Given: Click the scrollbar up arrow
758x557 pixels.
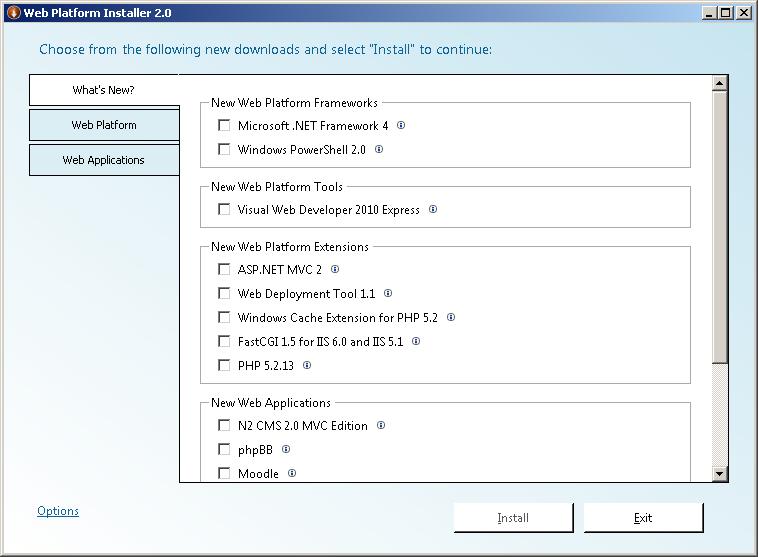Looking at the screenshot, I should coord(720,83).
